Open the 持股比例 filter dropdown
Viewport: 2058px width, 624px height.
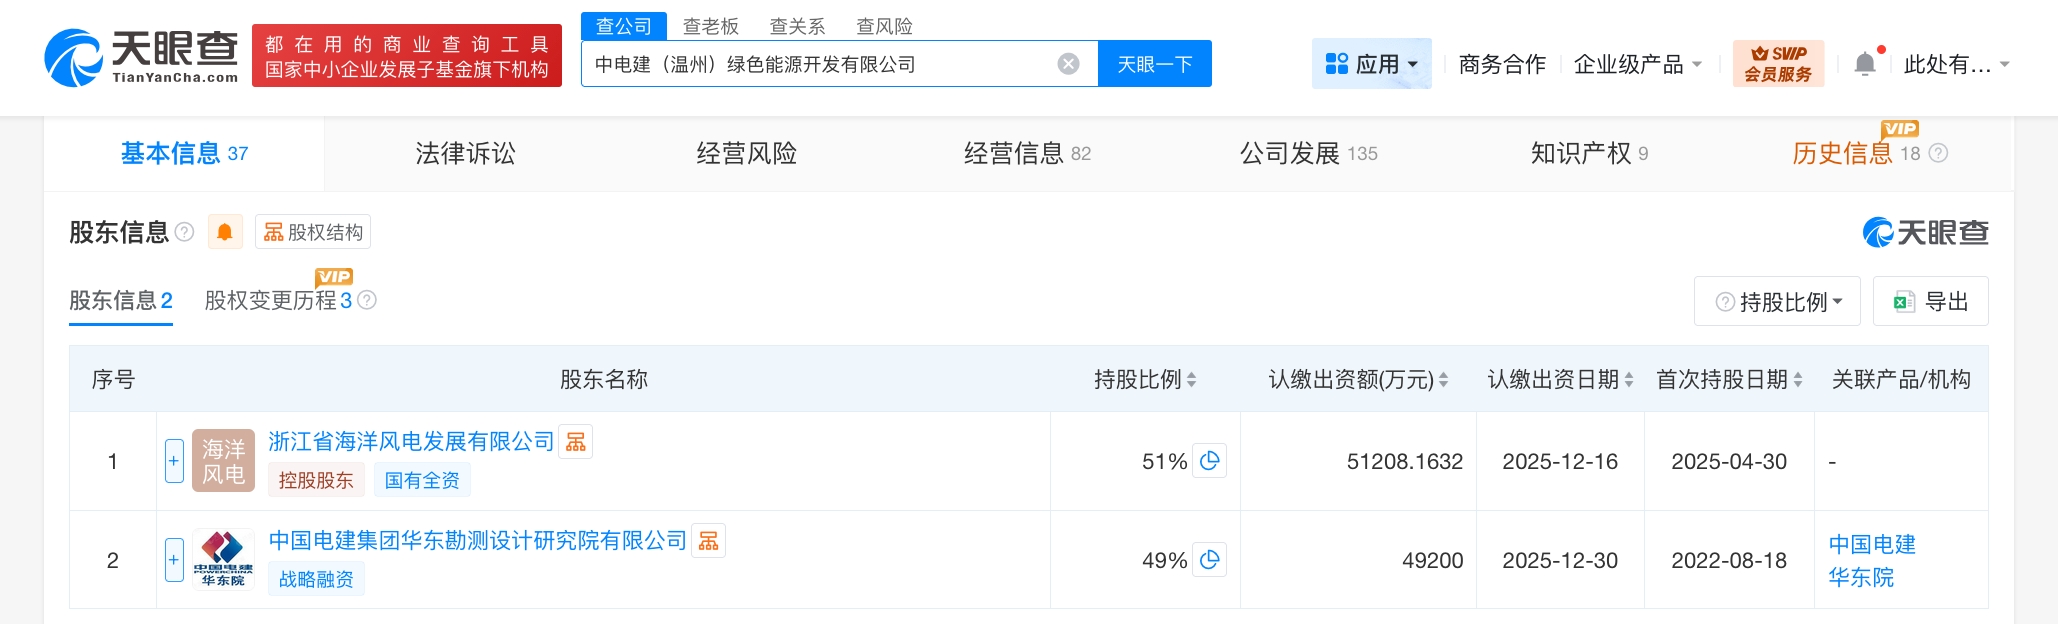[x=1777, y=301]
